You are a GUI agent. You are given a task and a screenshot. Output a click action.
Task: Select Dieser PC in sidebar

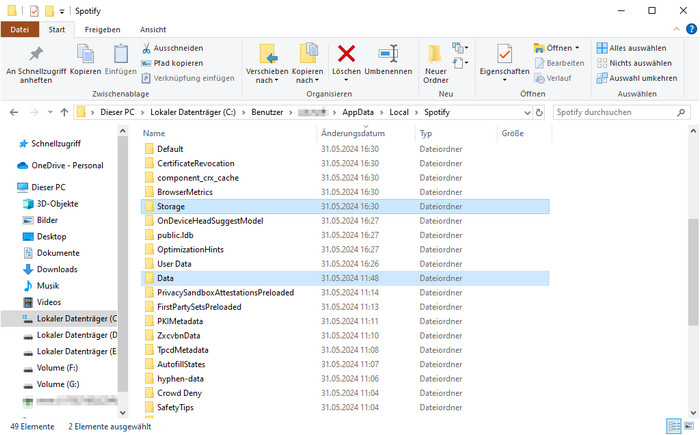pos(48,187)
